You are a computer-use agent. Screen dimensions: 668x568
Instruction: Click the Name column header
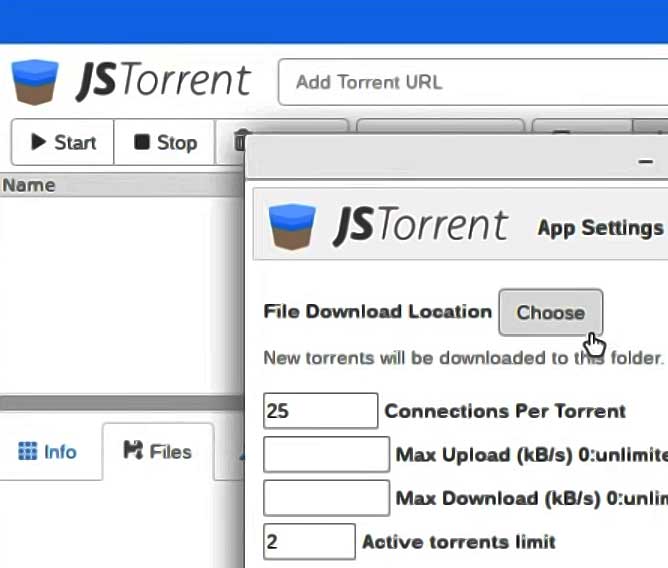click(122, 185)
